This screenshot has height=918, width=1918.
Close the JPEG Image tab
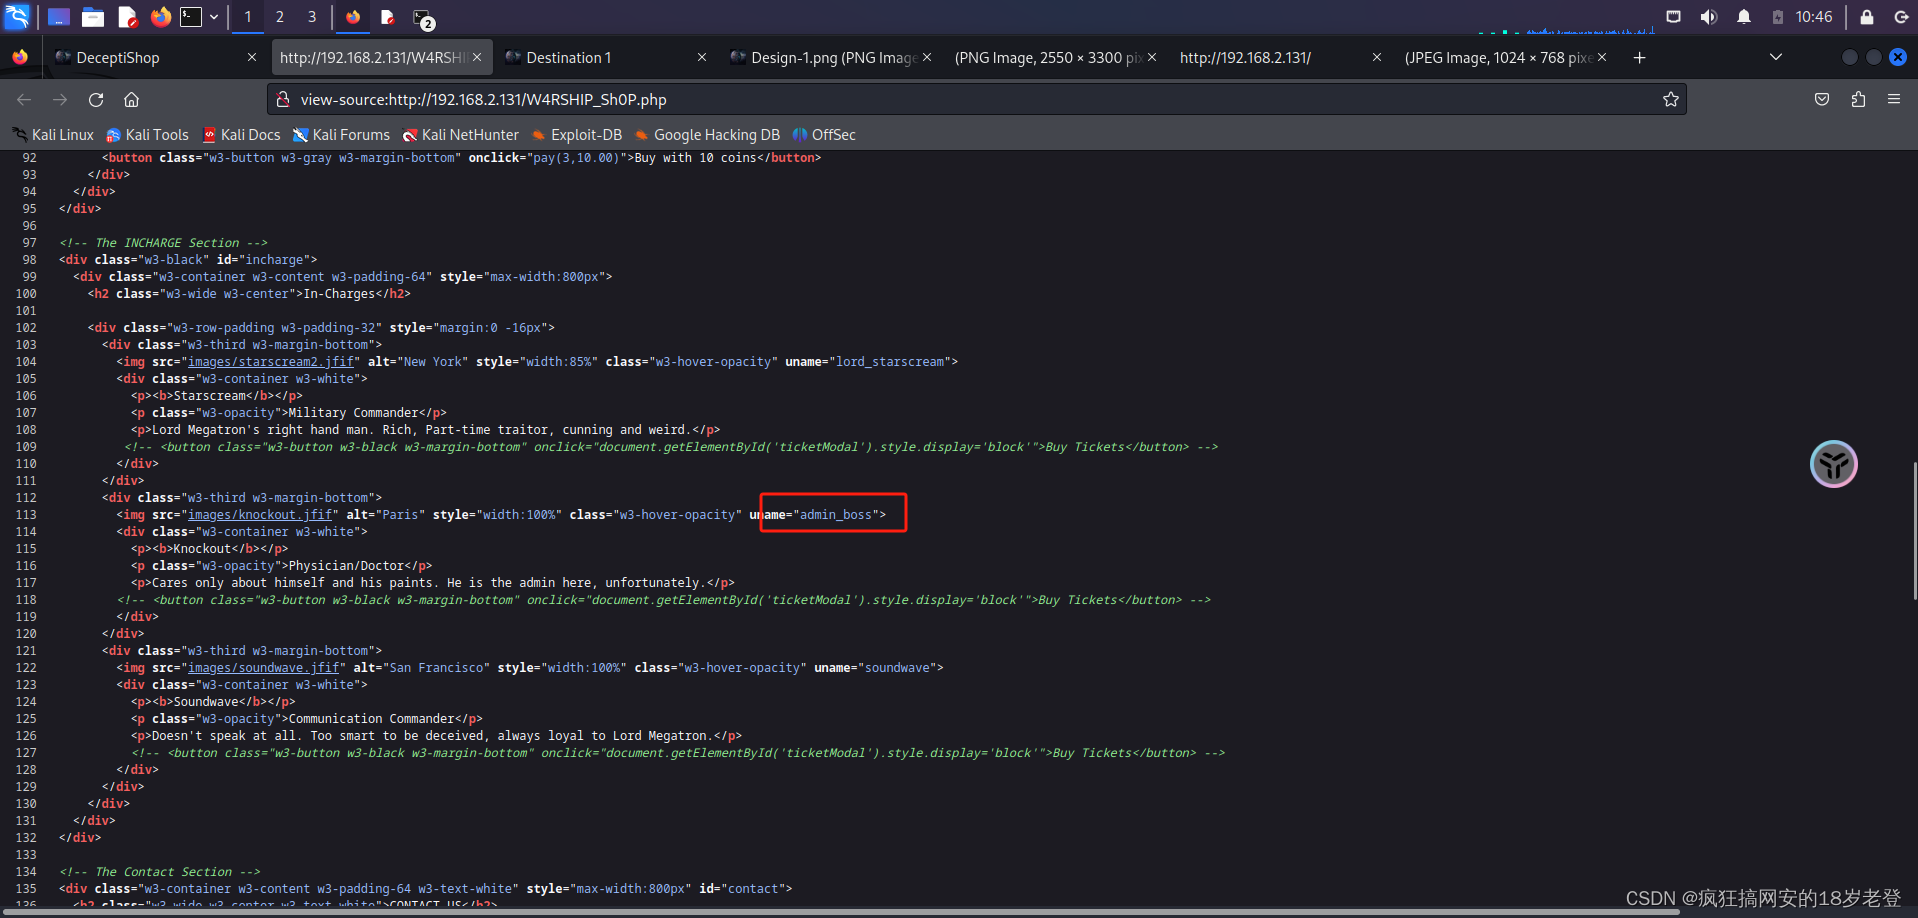click(1602, 58)
